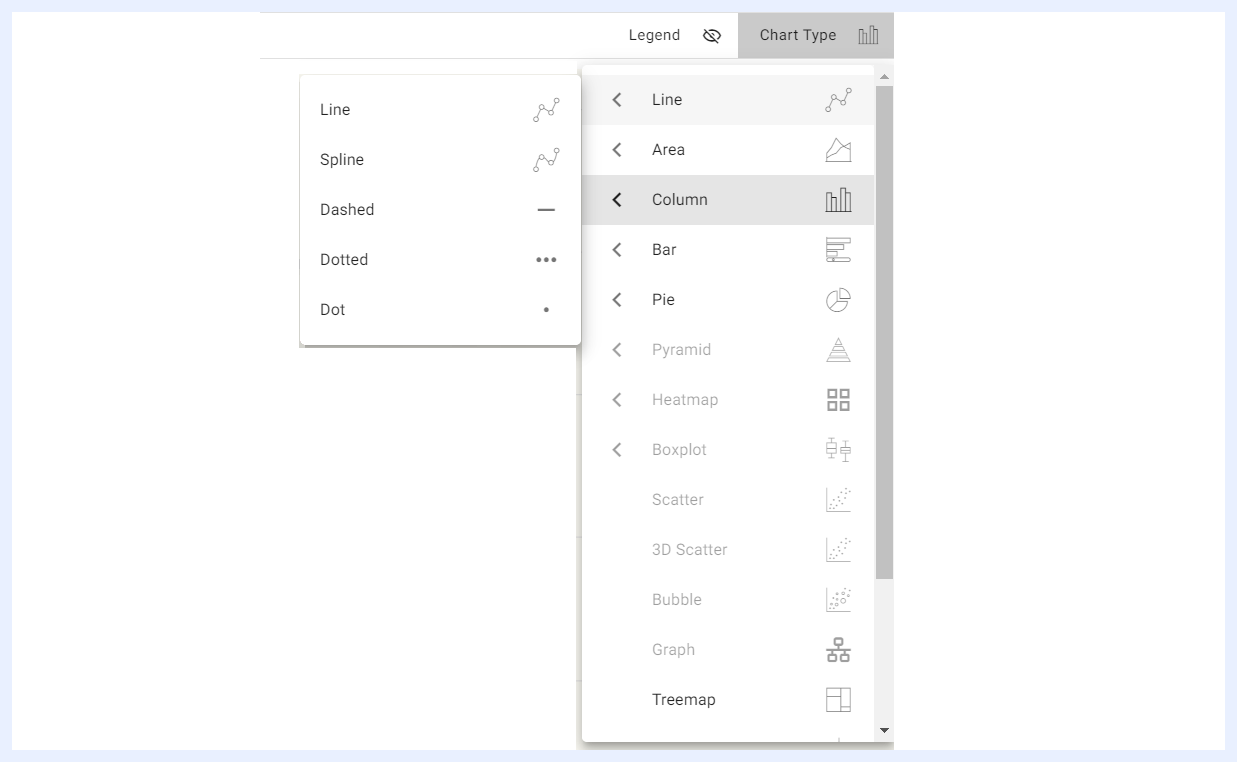The height and width of the screenshot is (762, 1237).
Task: Expand the Column submenu chevron
Action: (617, 200)
